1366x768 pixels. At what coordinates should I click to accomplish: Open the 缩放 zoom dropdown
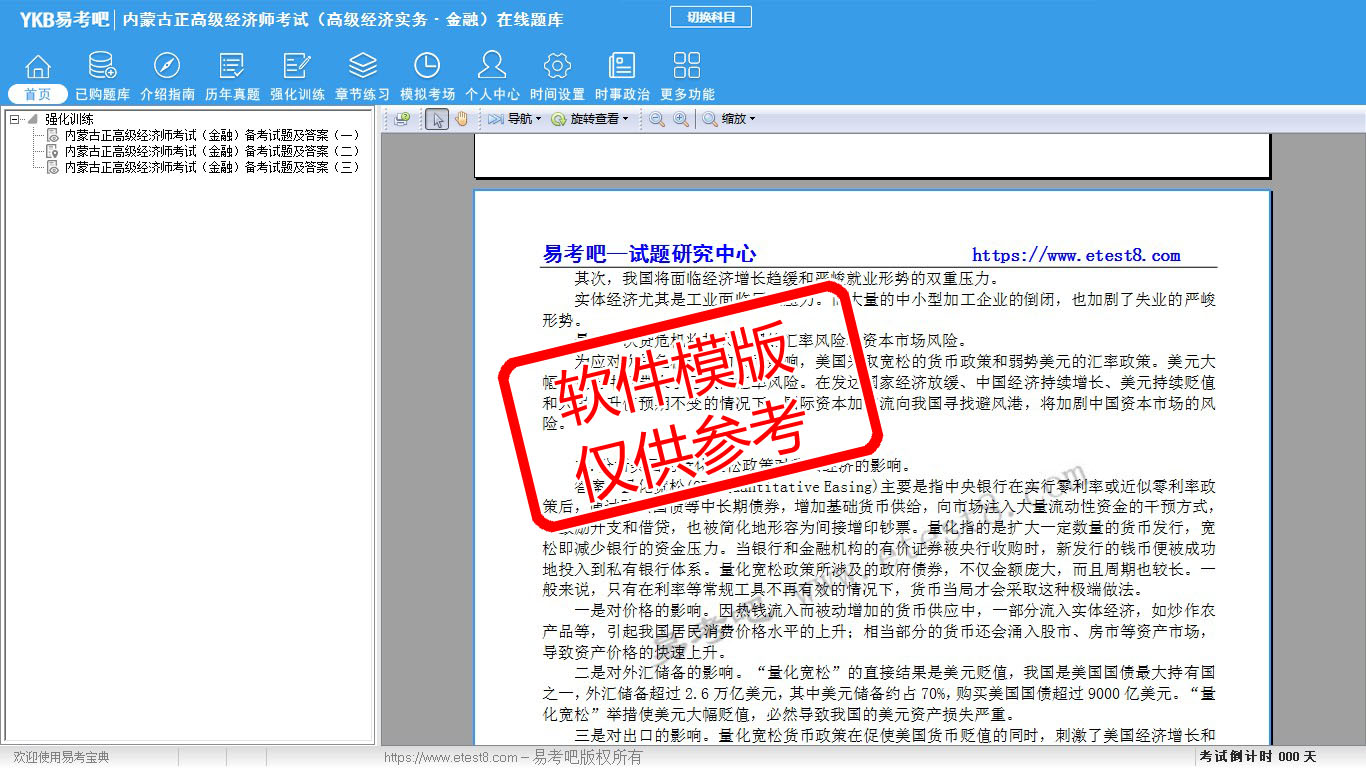[x=728, y=119]
